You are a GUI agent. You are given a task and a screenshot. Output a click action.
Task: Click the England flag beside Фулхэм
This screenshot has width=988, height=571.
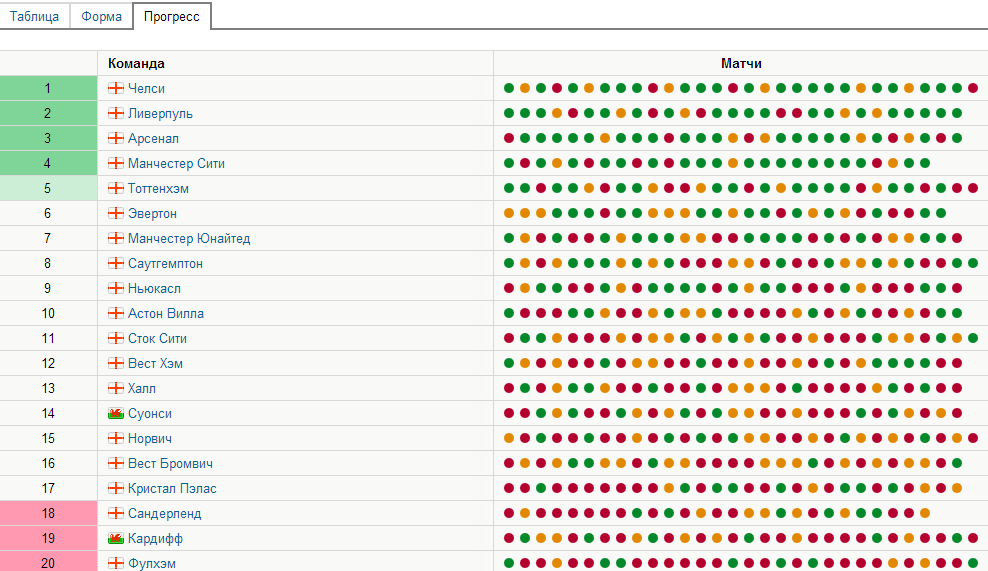tap(116, 563)
